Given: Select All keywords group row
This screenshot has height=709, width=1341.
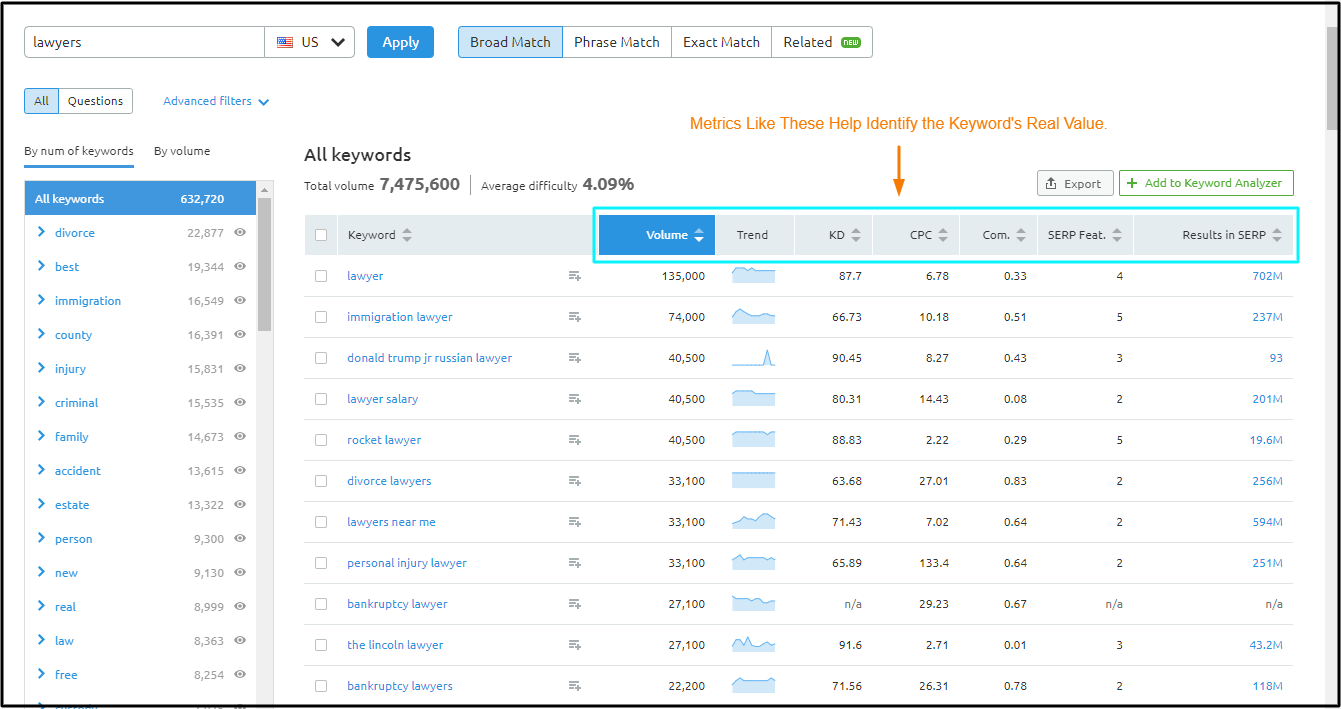Looking at the screenshot, I should click(140, 199).
